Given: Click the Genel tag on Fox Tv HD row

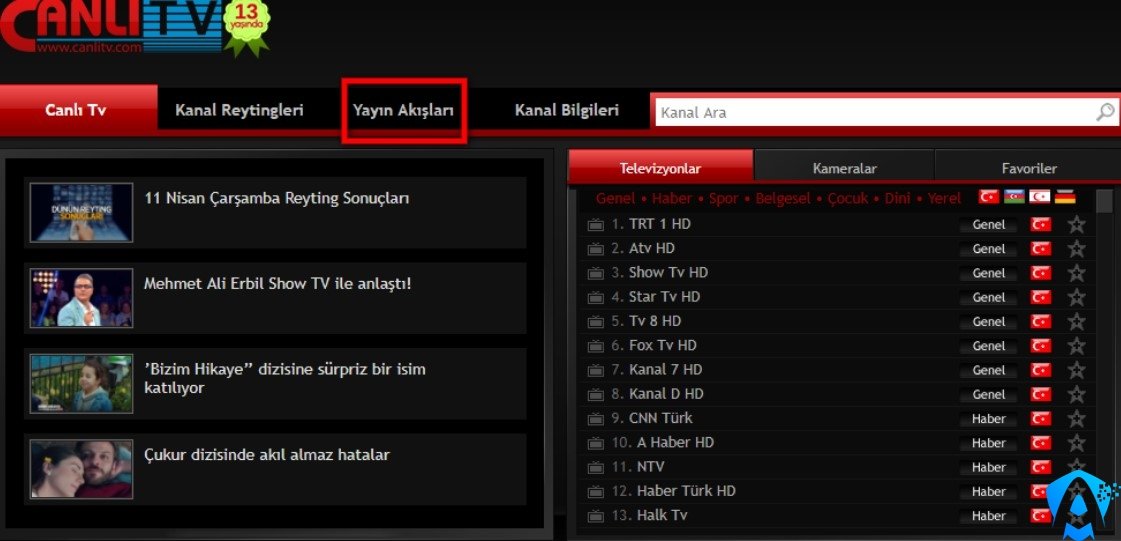Looking at the screenshot, I should click(989, 346).
